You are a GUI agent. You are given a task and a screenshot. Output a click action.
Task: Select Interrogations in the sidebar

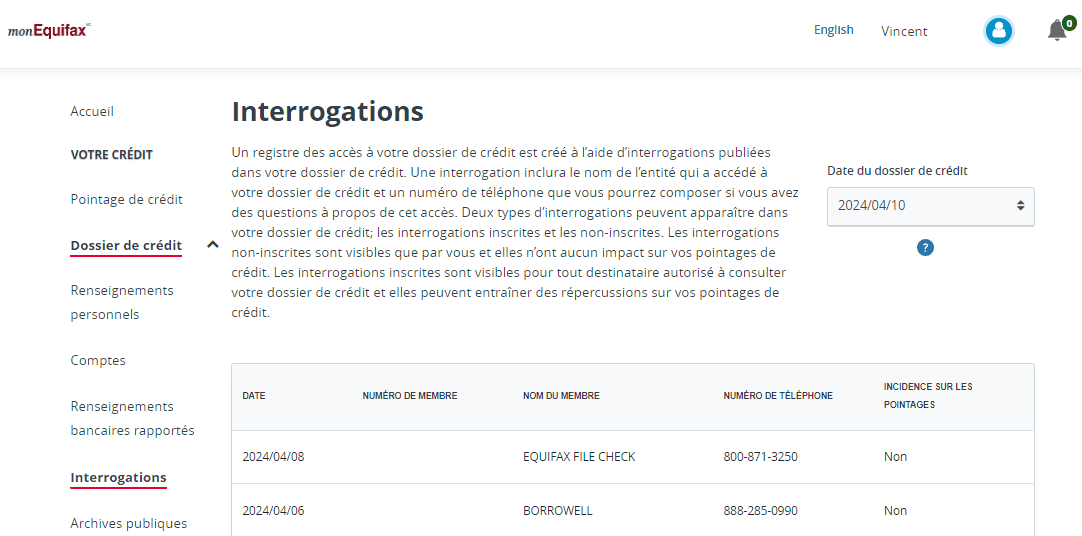coord(118,477)
